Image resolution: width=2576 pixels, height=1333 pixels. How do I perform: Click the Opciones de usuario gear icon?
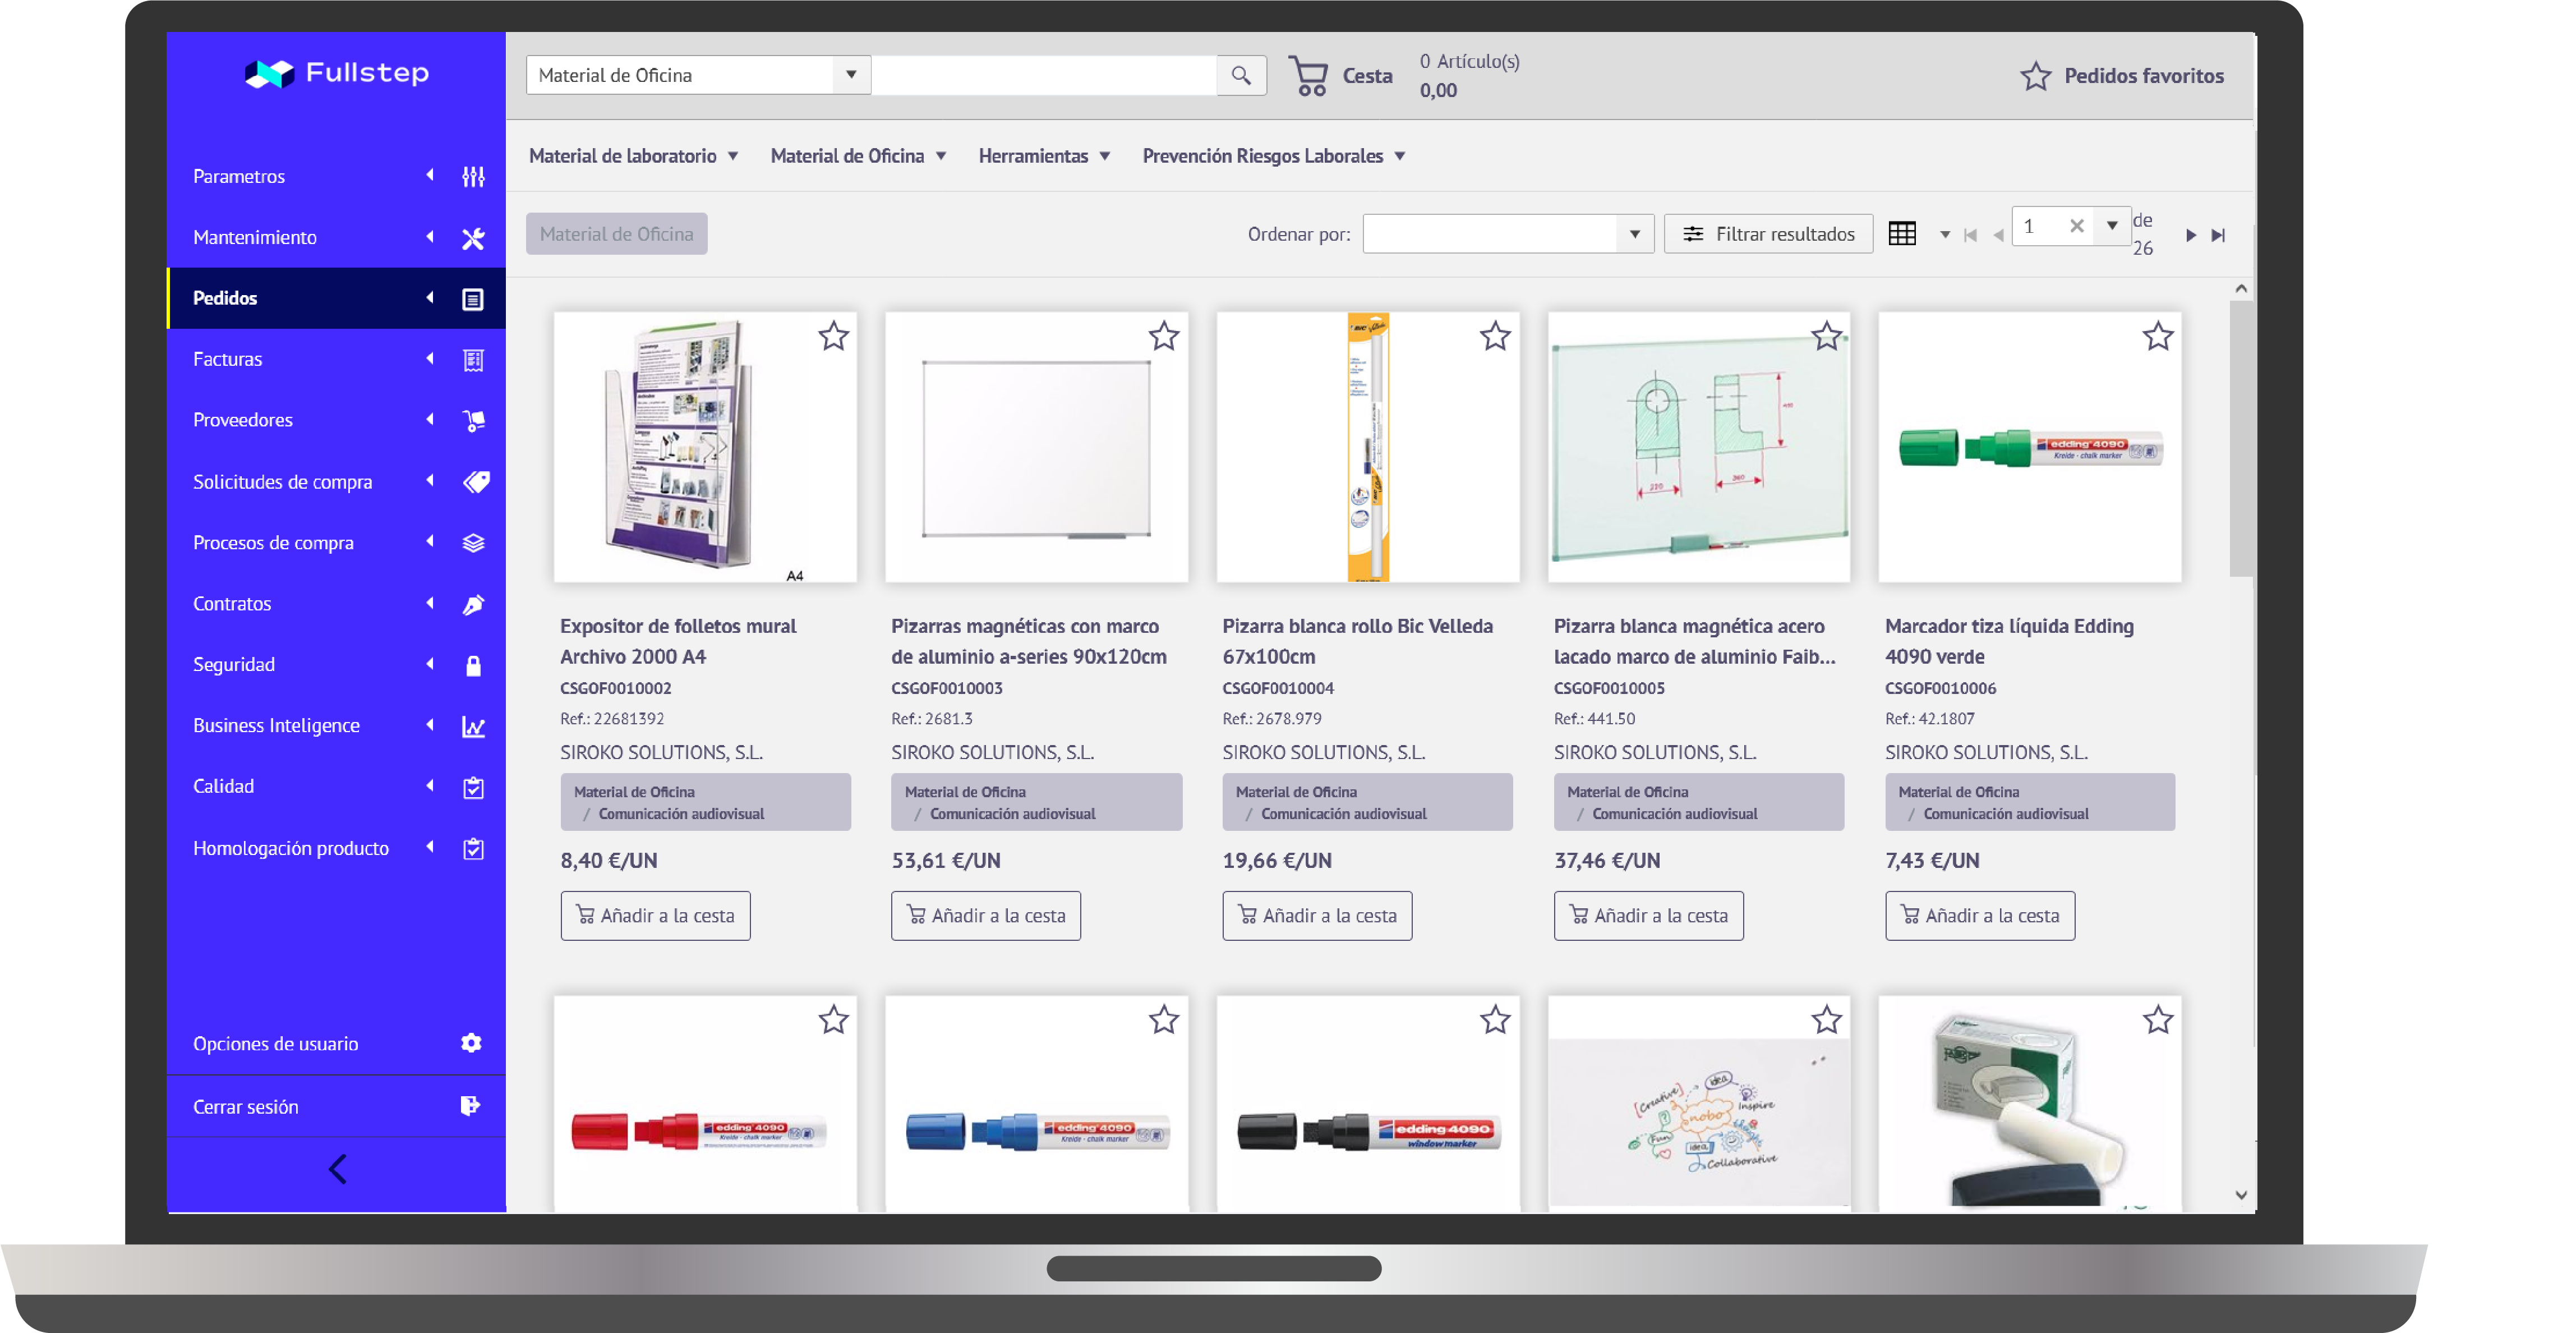click(x=471, y=1043)
